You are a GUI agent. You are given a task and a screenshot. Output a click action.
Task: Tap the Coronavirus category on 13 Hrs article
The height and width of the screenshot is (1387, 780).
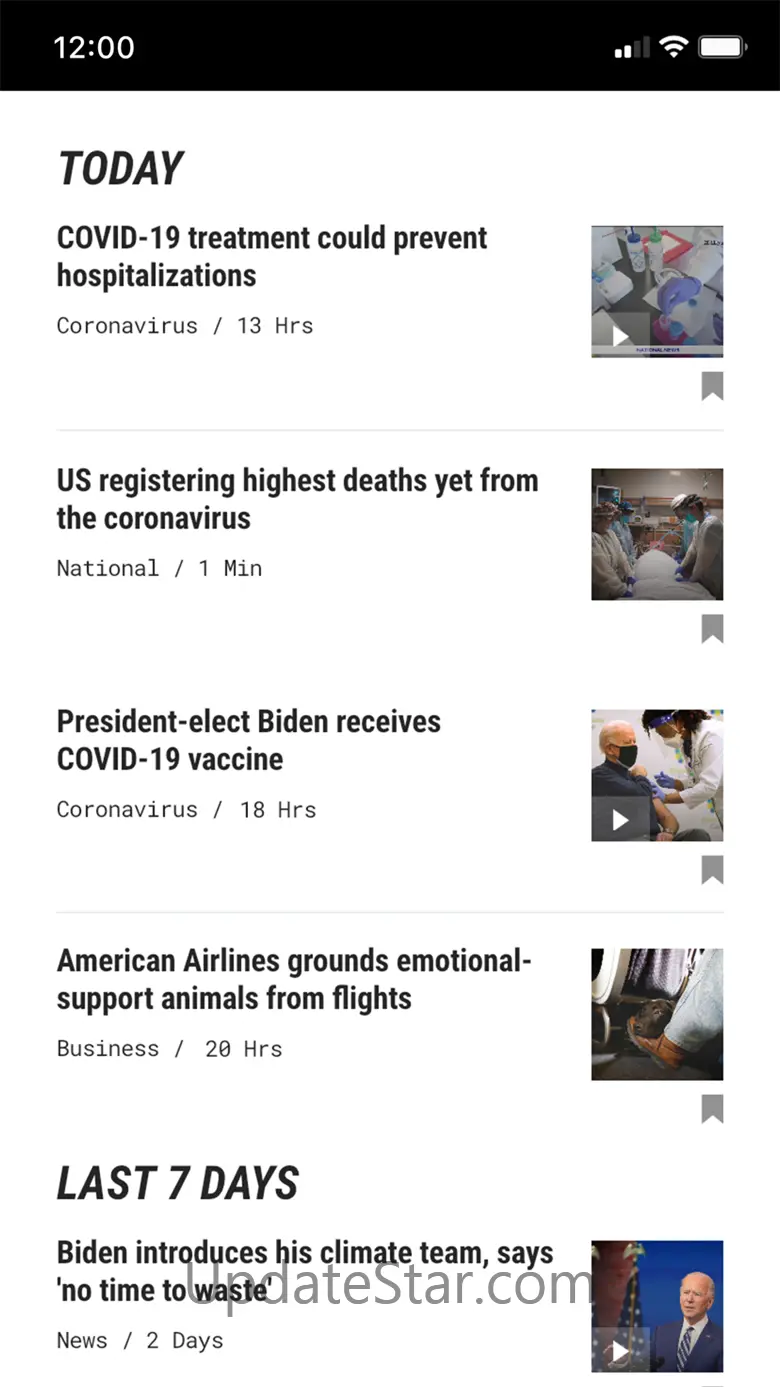pos(127,326)
